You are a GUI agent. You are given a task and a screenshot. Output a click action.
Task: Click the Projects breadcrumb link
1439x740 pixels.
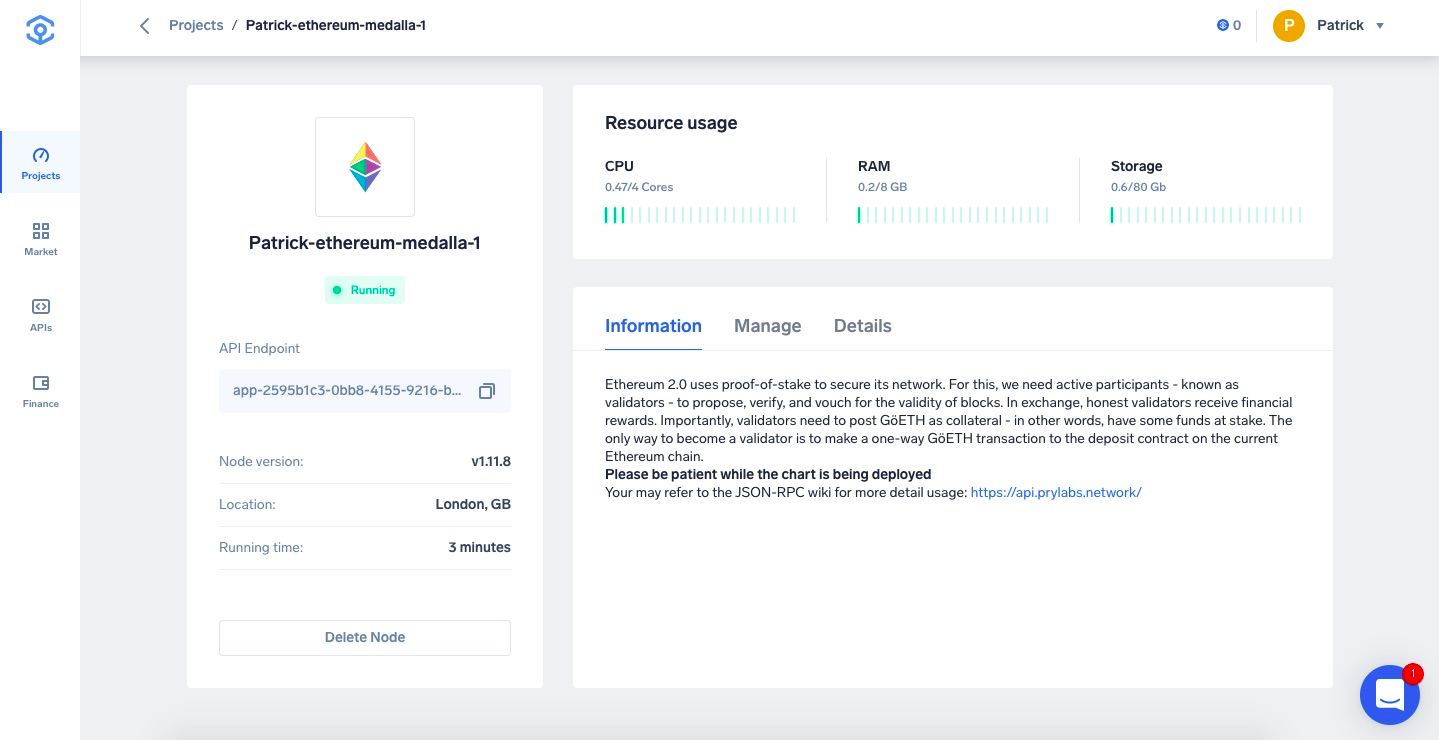[x=196, y=25]
